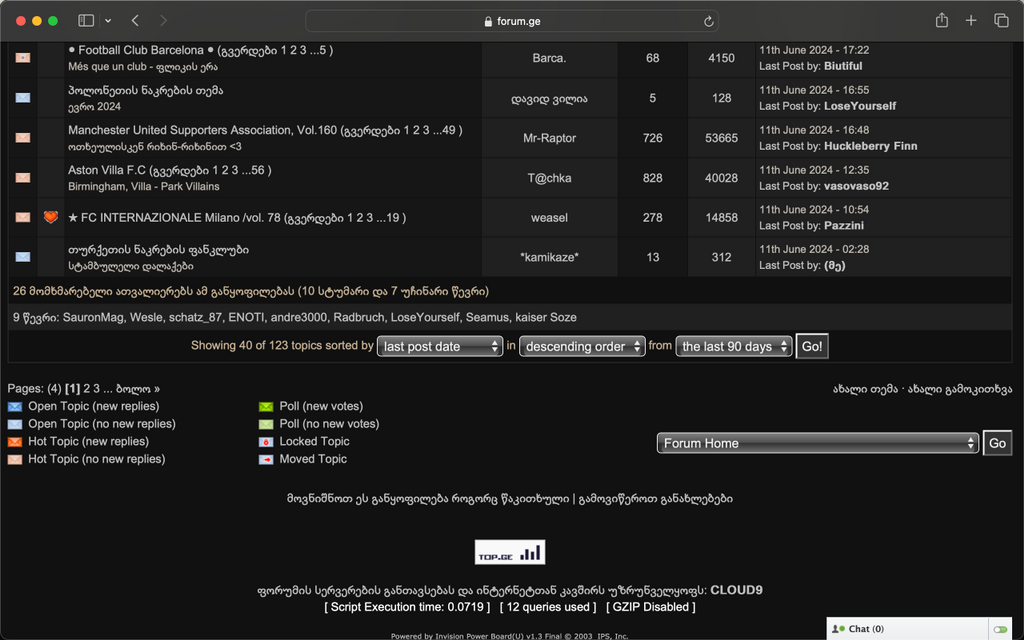Open the Forum Home jump dropdown
The height and width of the screenshot is (640, 1024).
tap(817, 443)
